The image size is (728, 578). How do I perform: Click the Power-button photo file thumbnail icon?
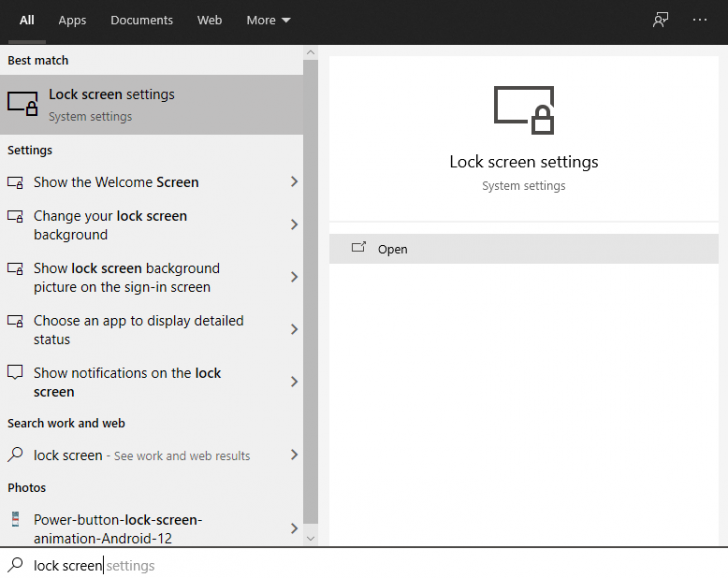15,519
